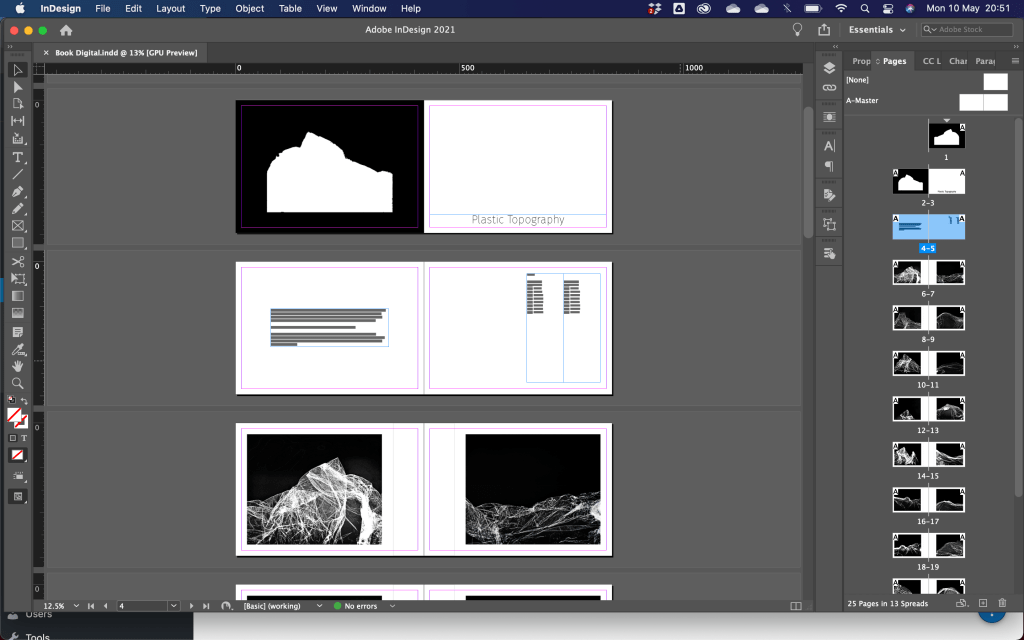Toggle formatting affects text button

[24, 438]
